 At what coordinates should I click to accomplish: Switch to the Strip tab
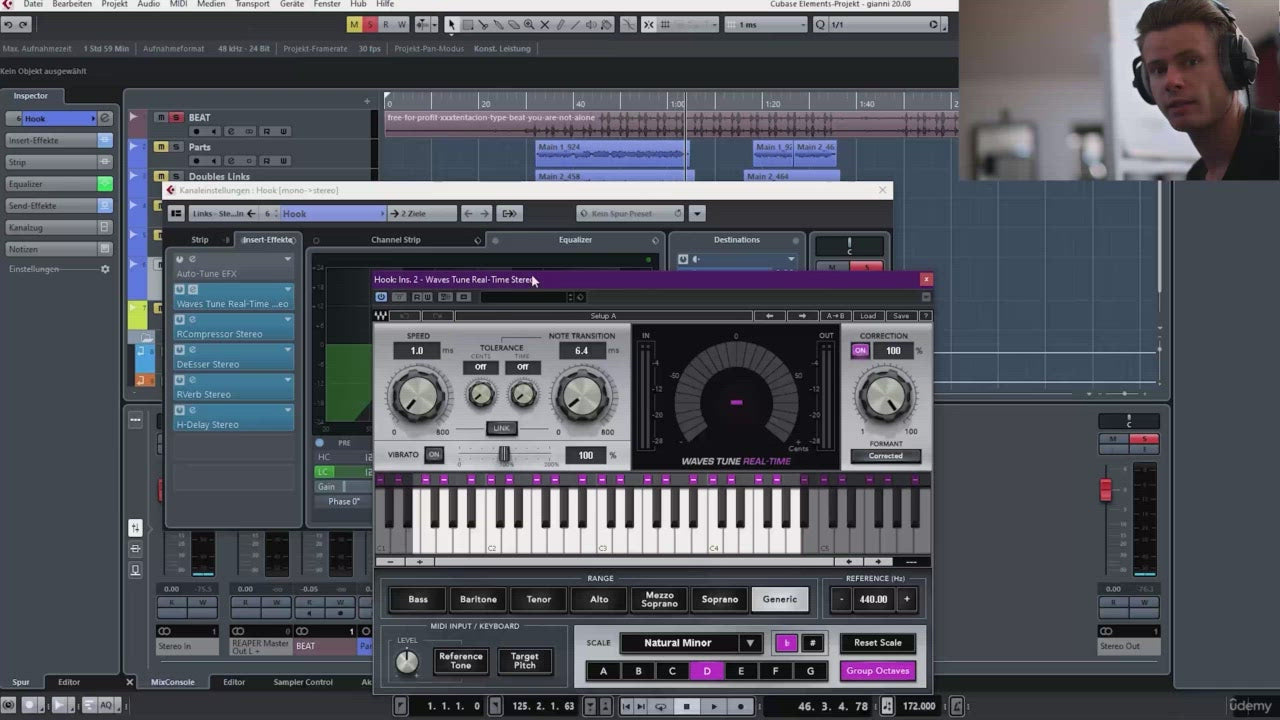(200, 240)
